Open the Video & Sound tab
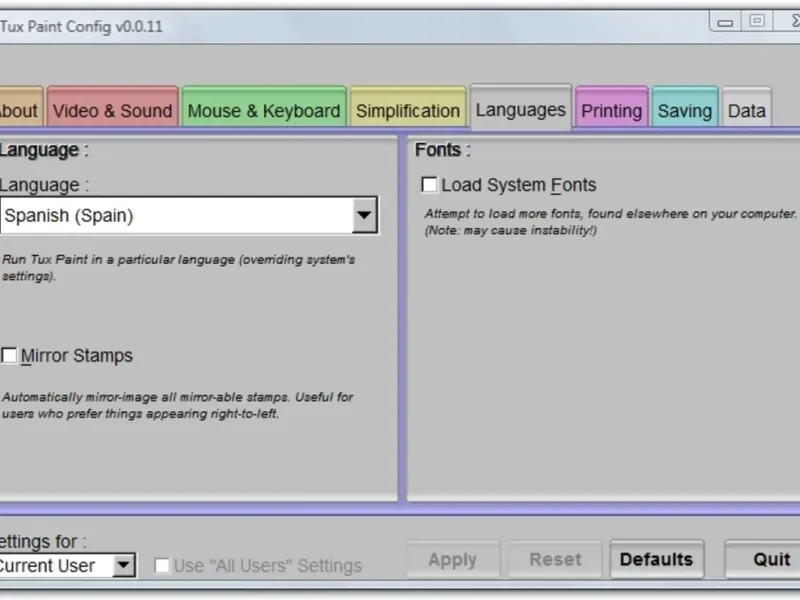800x600 pixels. click(113, 107)
